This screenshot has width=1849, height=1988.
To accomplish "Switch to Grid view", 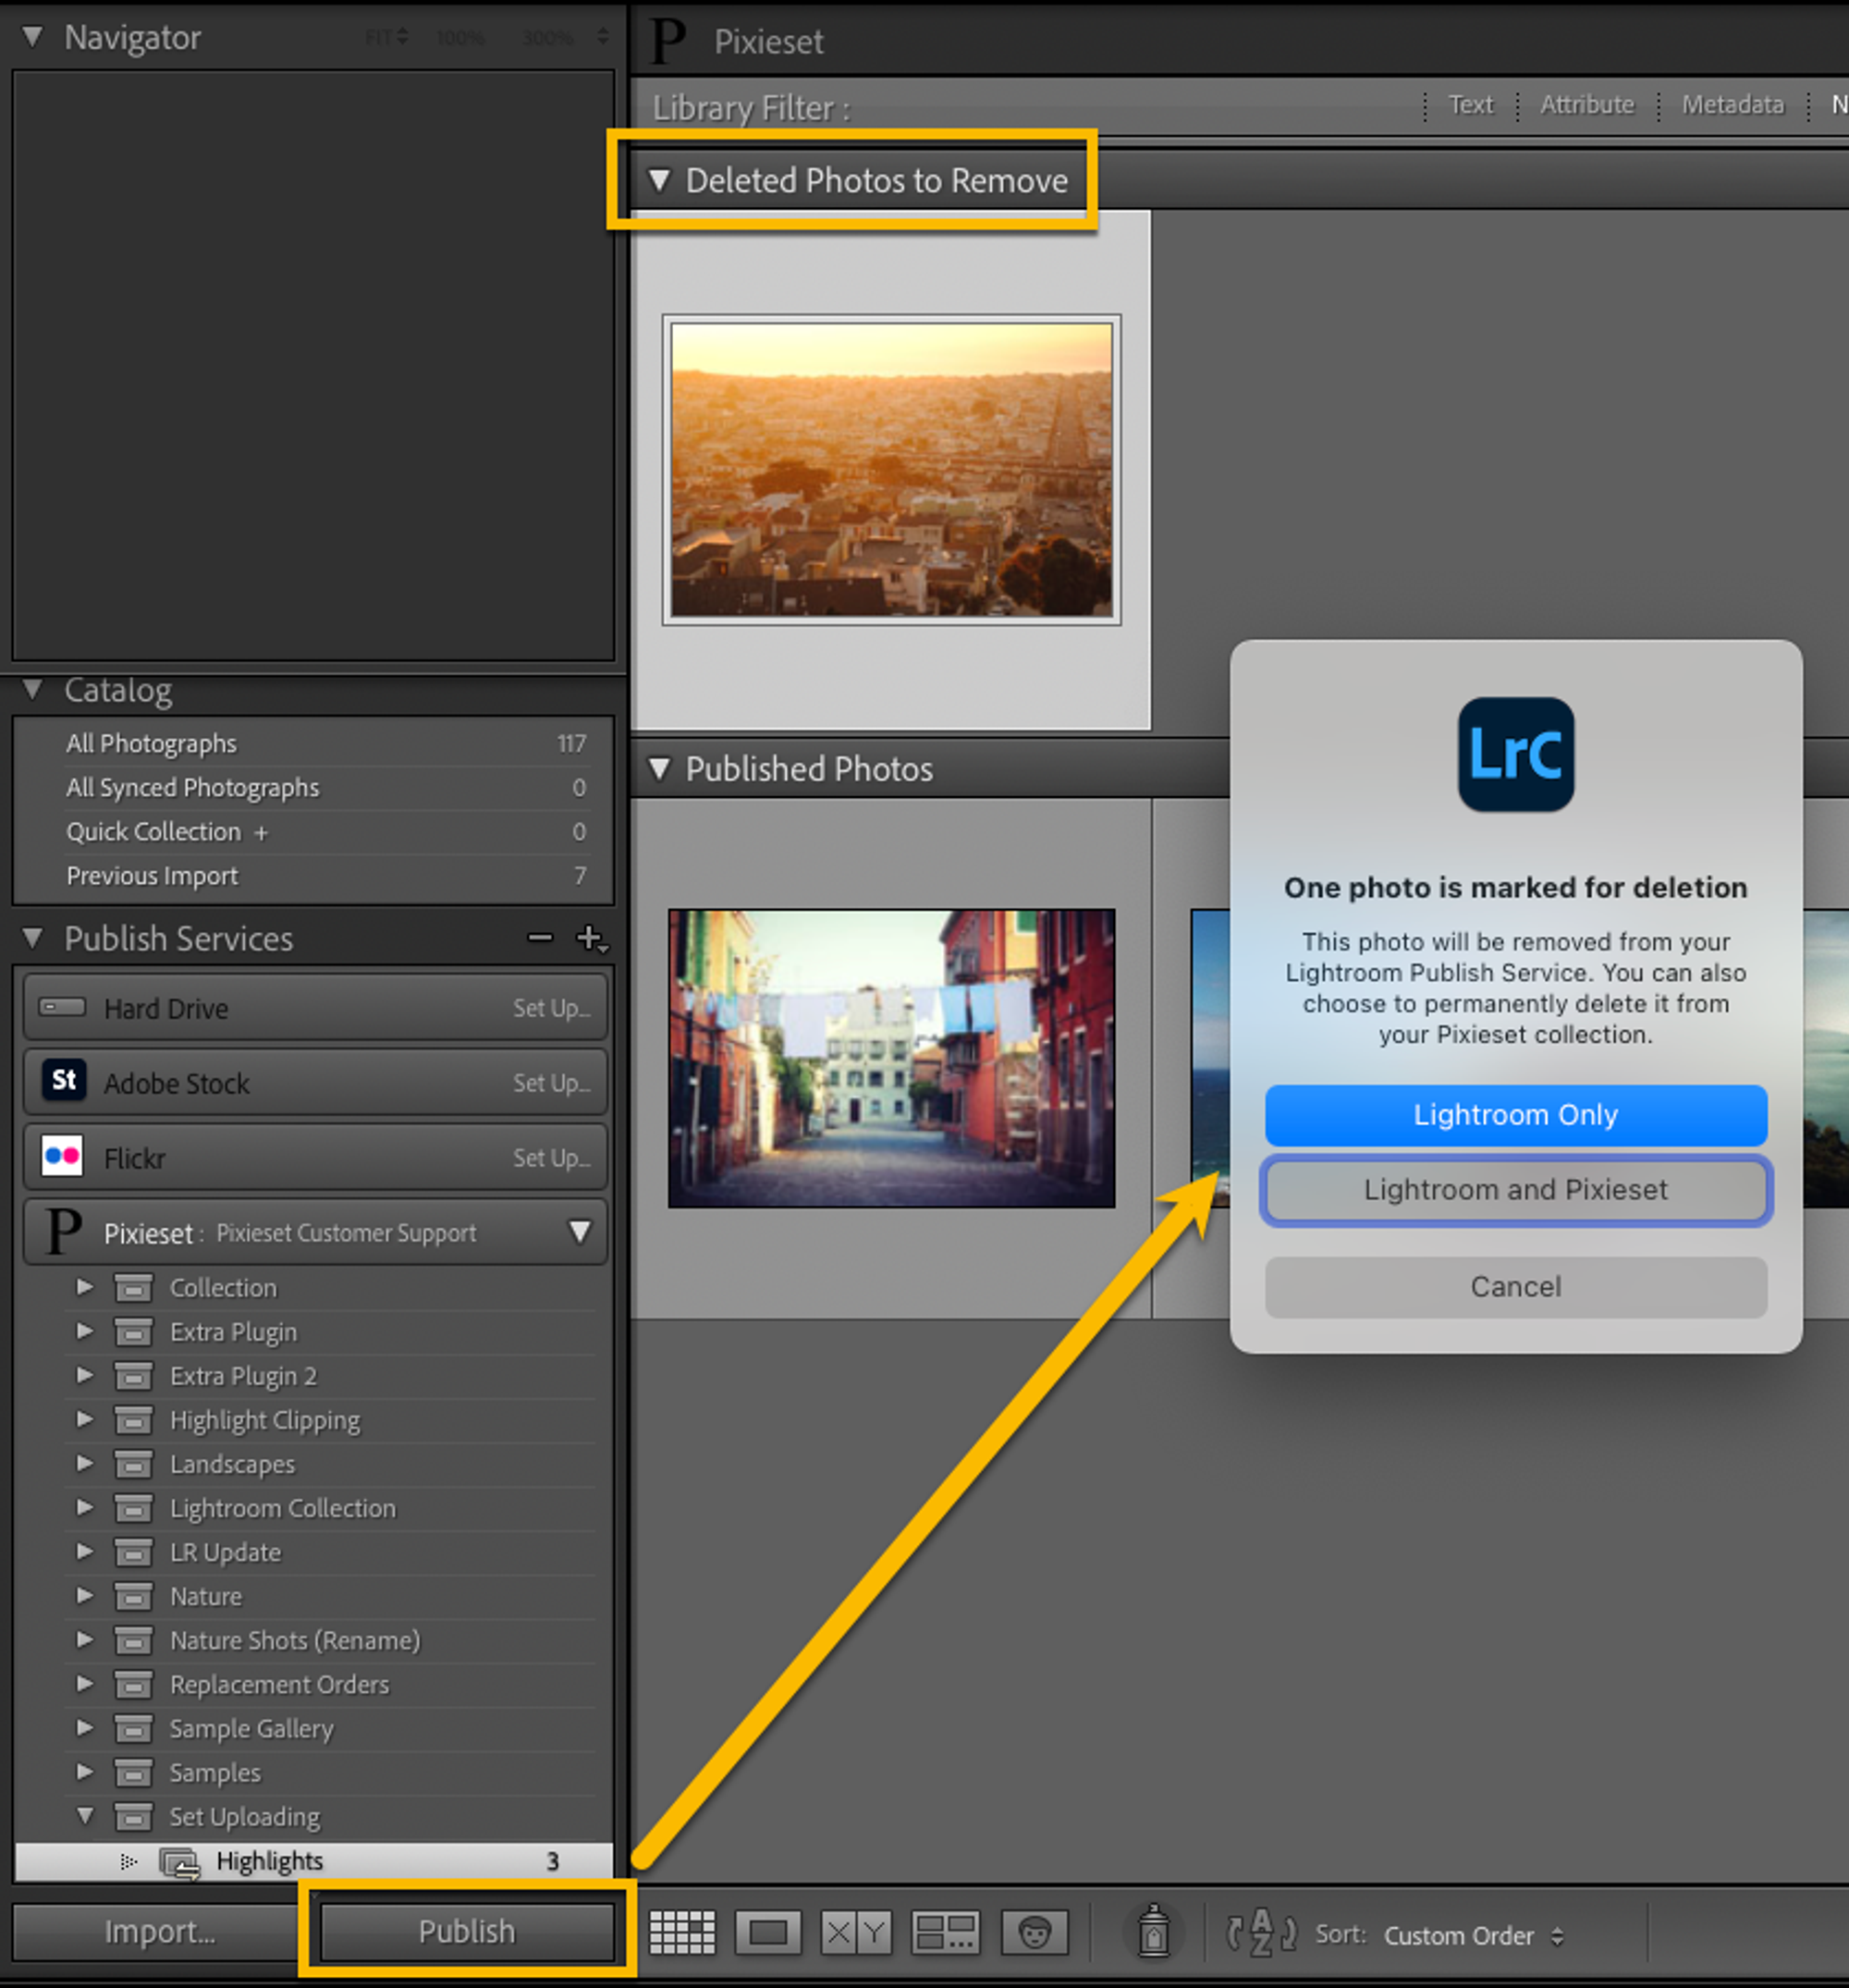I will pyautogui.click(x=682, y=1932).
